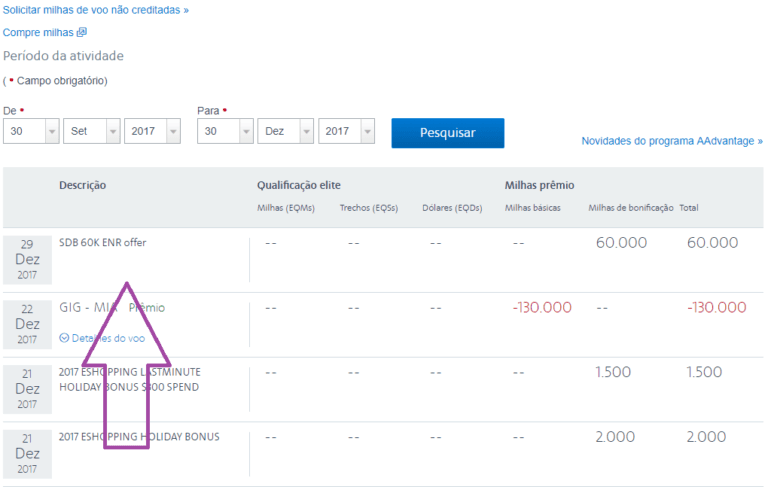Open the De month dropdown showing Set

pos(92,131)
